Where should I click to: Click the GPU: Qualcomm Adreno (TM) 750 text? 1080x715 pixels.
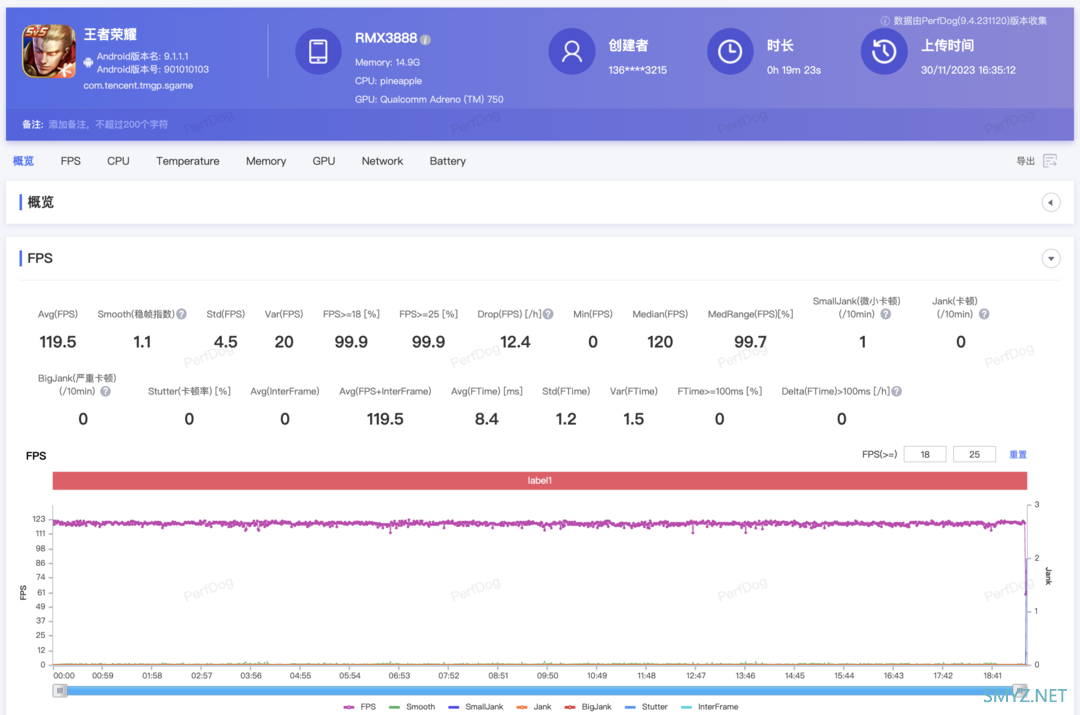tap(428, 99)
